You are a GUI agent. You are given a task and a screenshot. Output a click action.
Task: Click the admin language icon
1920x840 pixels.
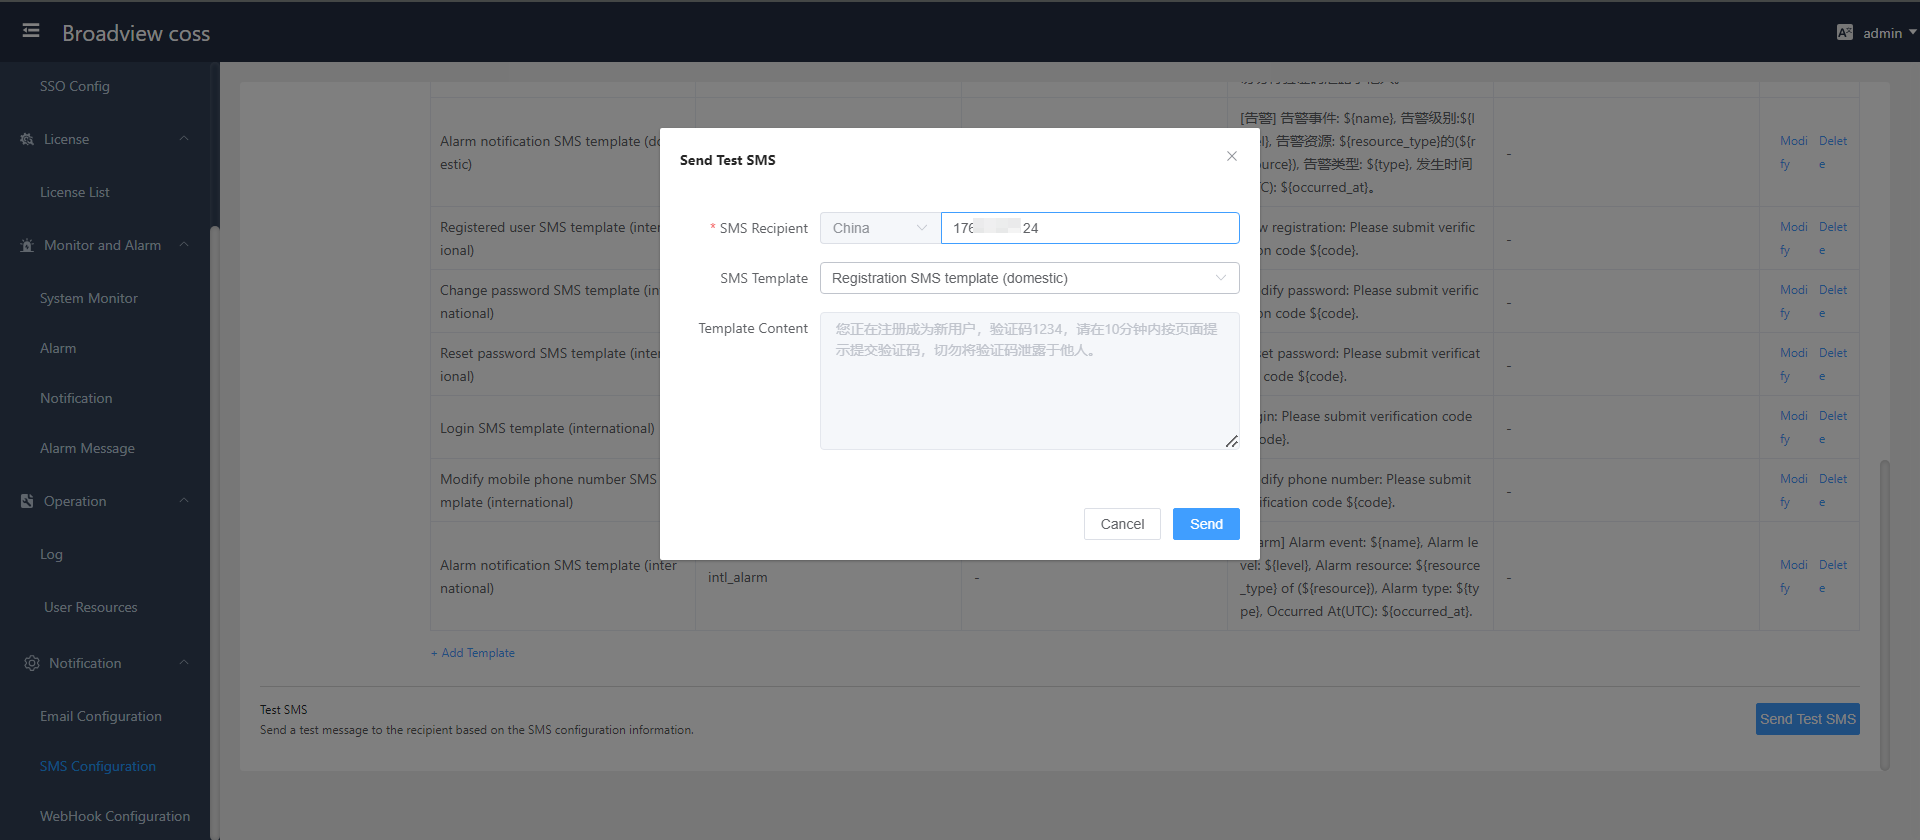1845,33
